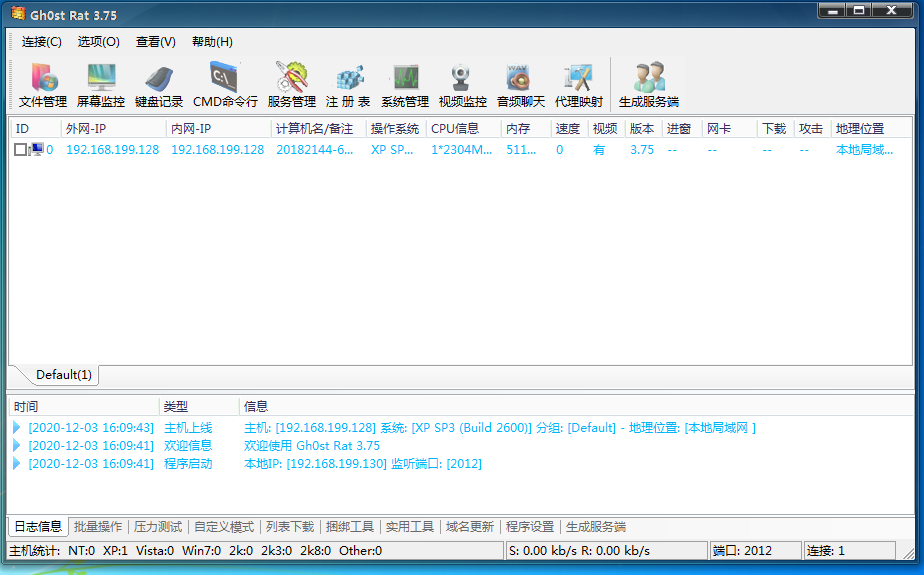Tick the checkbox for host row 0
This screenshot has height=575, width=924.
[x=20, y=150]
